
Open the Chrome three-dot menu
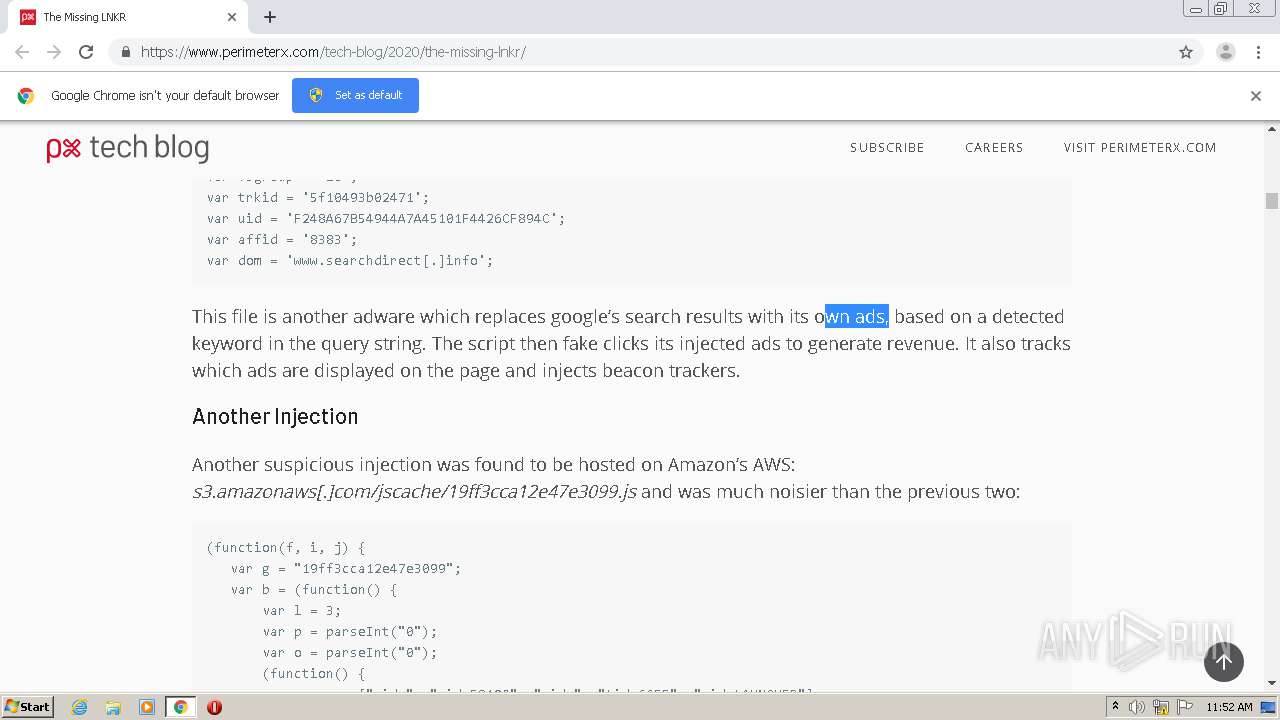[1257, 52]
